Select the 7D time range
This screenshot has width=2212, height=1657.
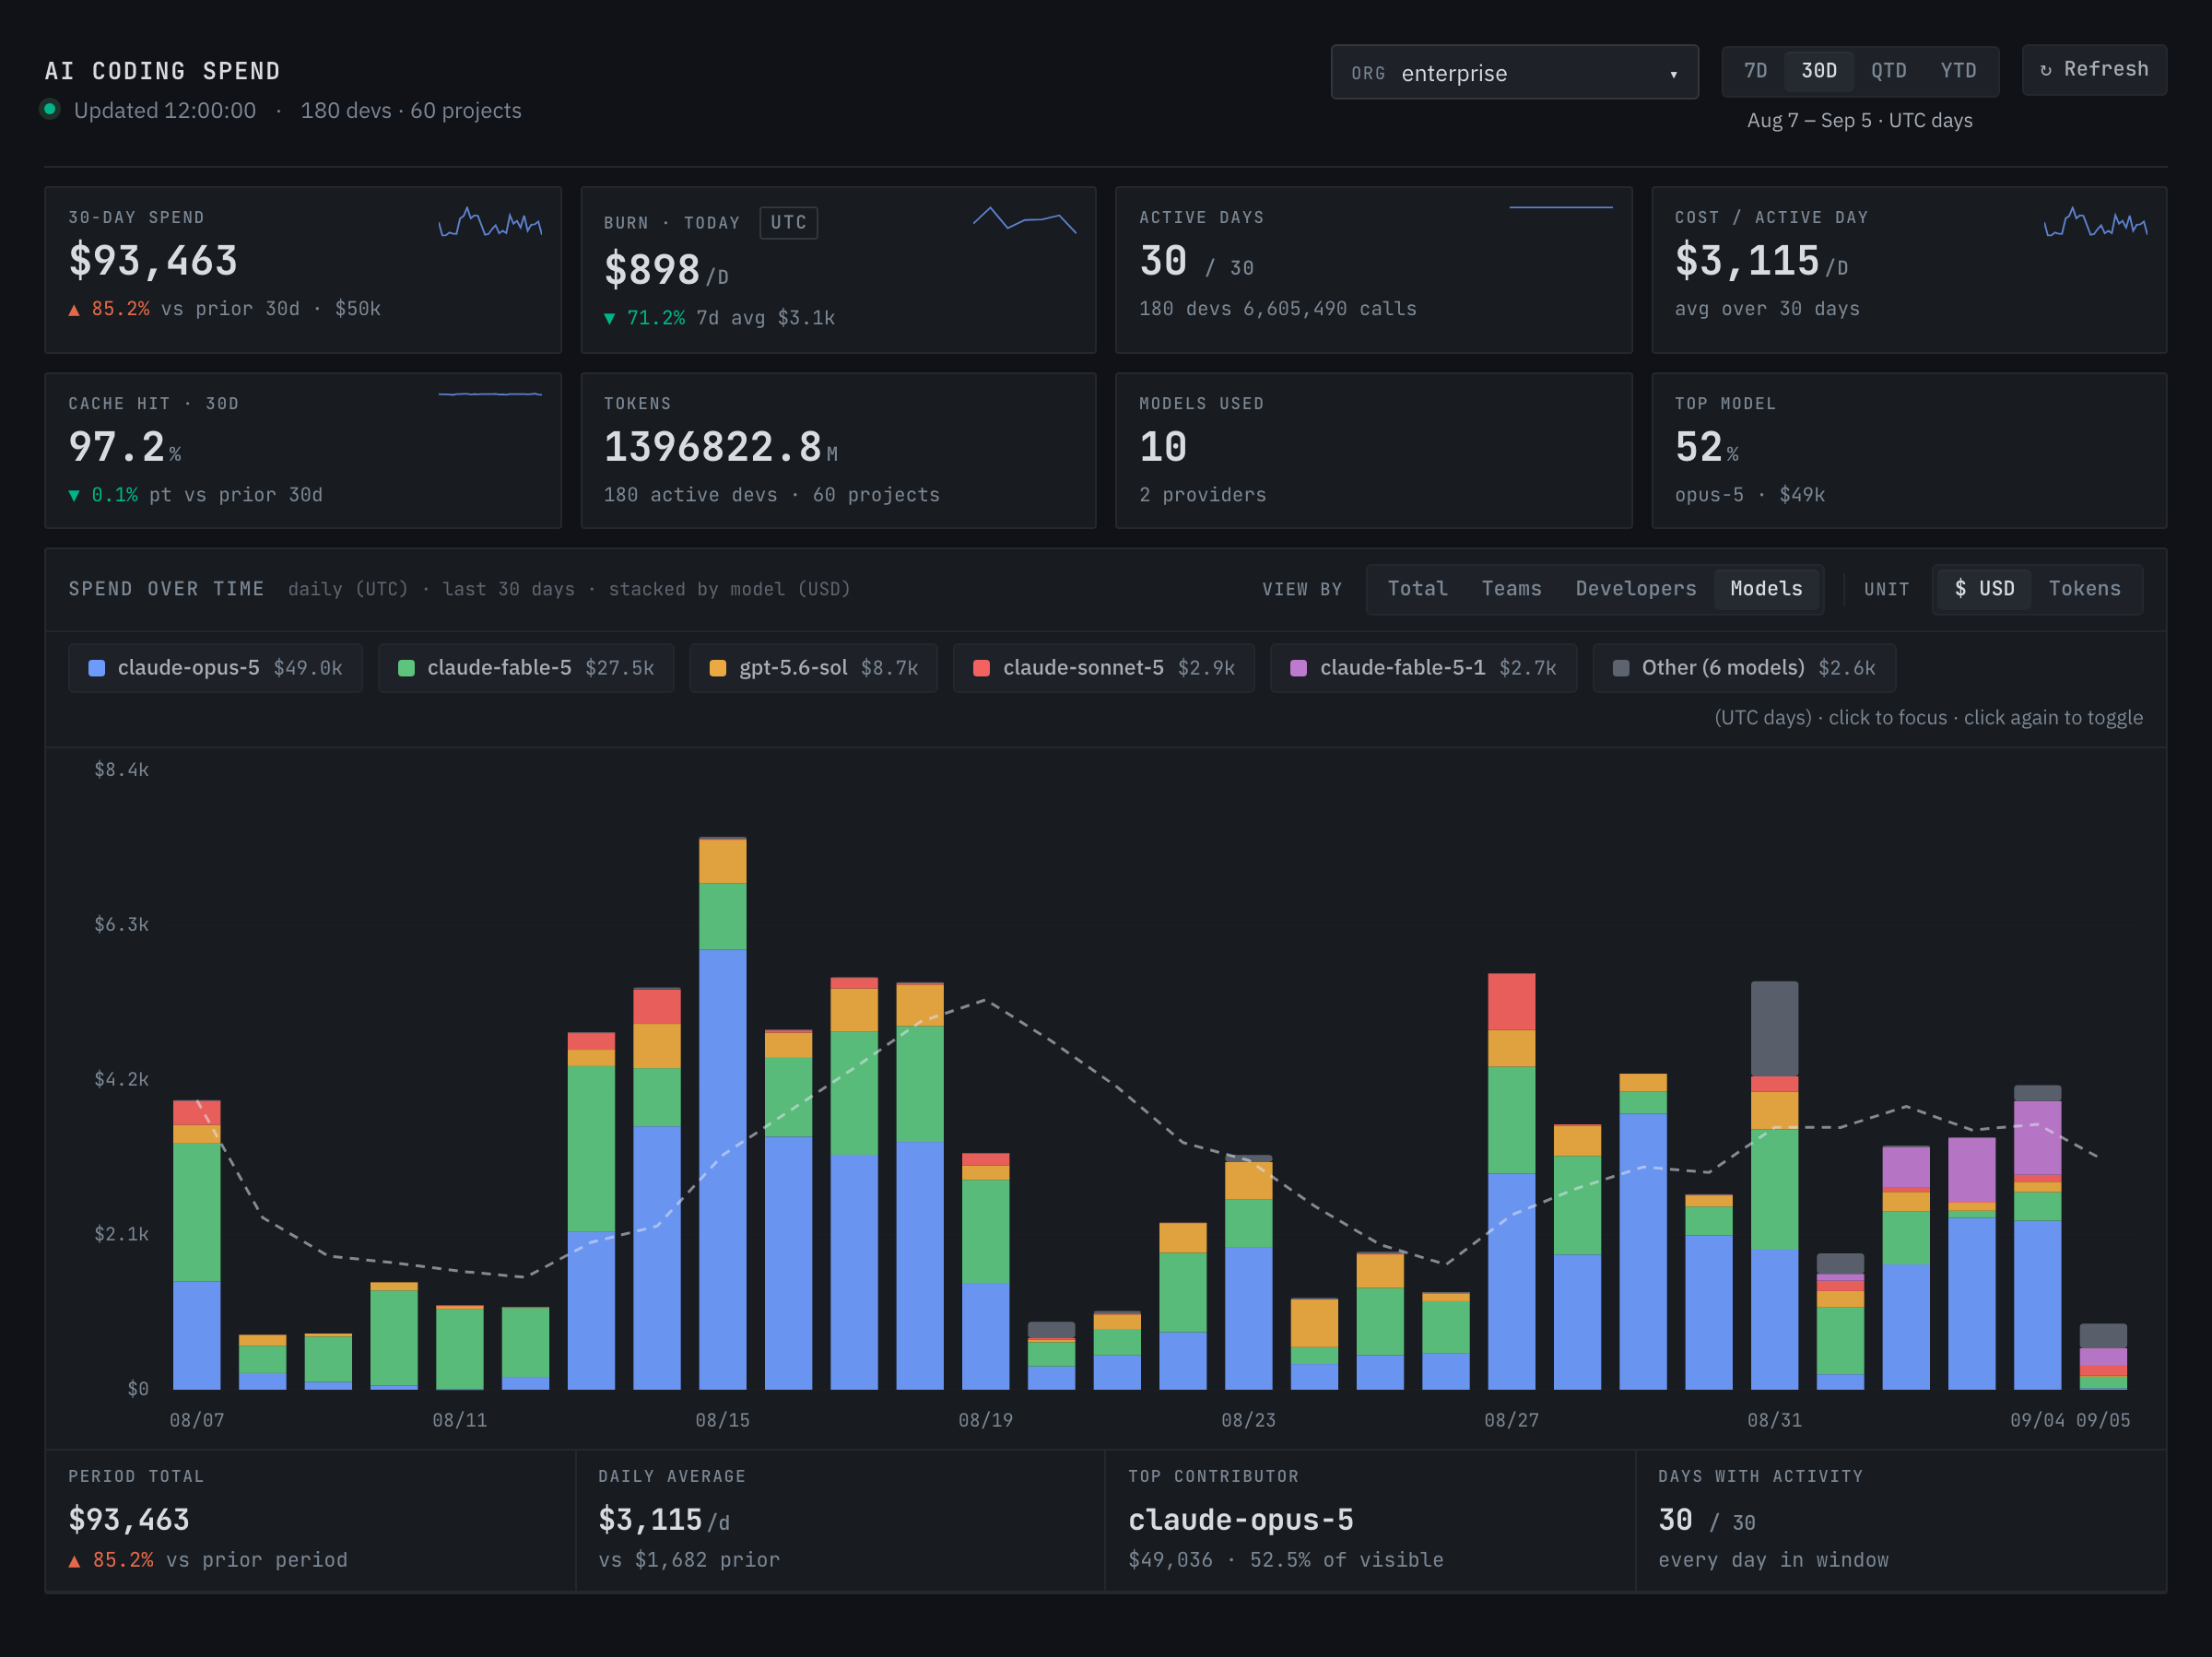pos(1755,71)
